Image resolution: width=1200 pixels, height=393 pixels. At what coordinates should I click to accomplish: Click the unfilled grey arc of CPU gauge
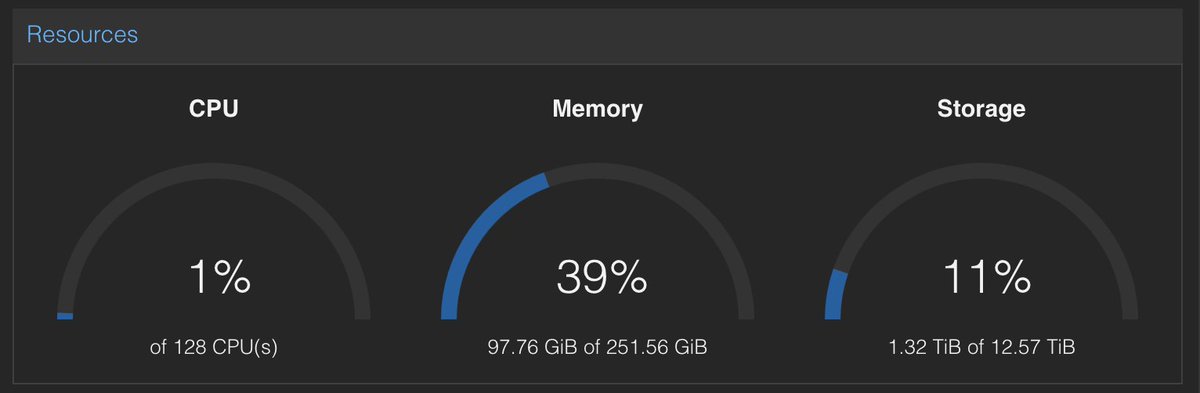coord(214,170)
